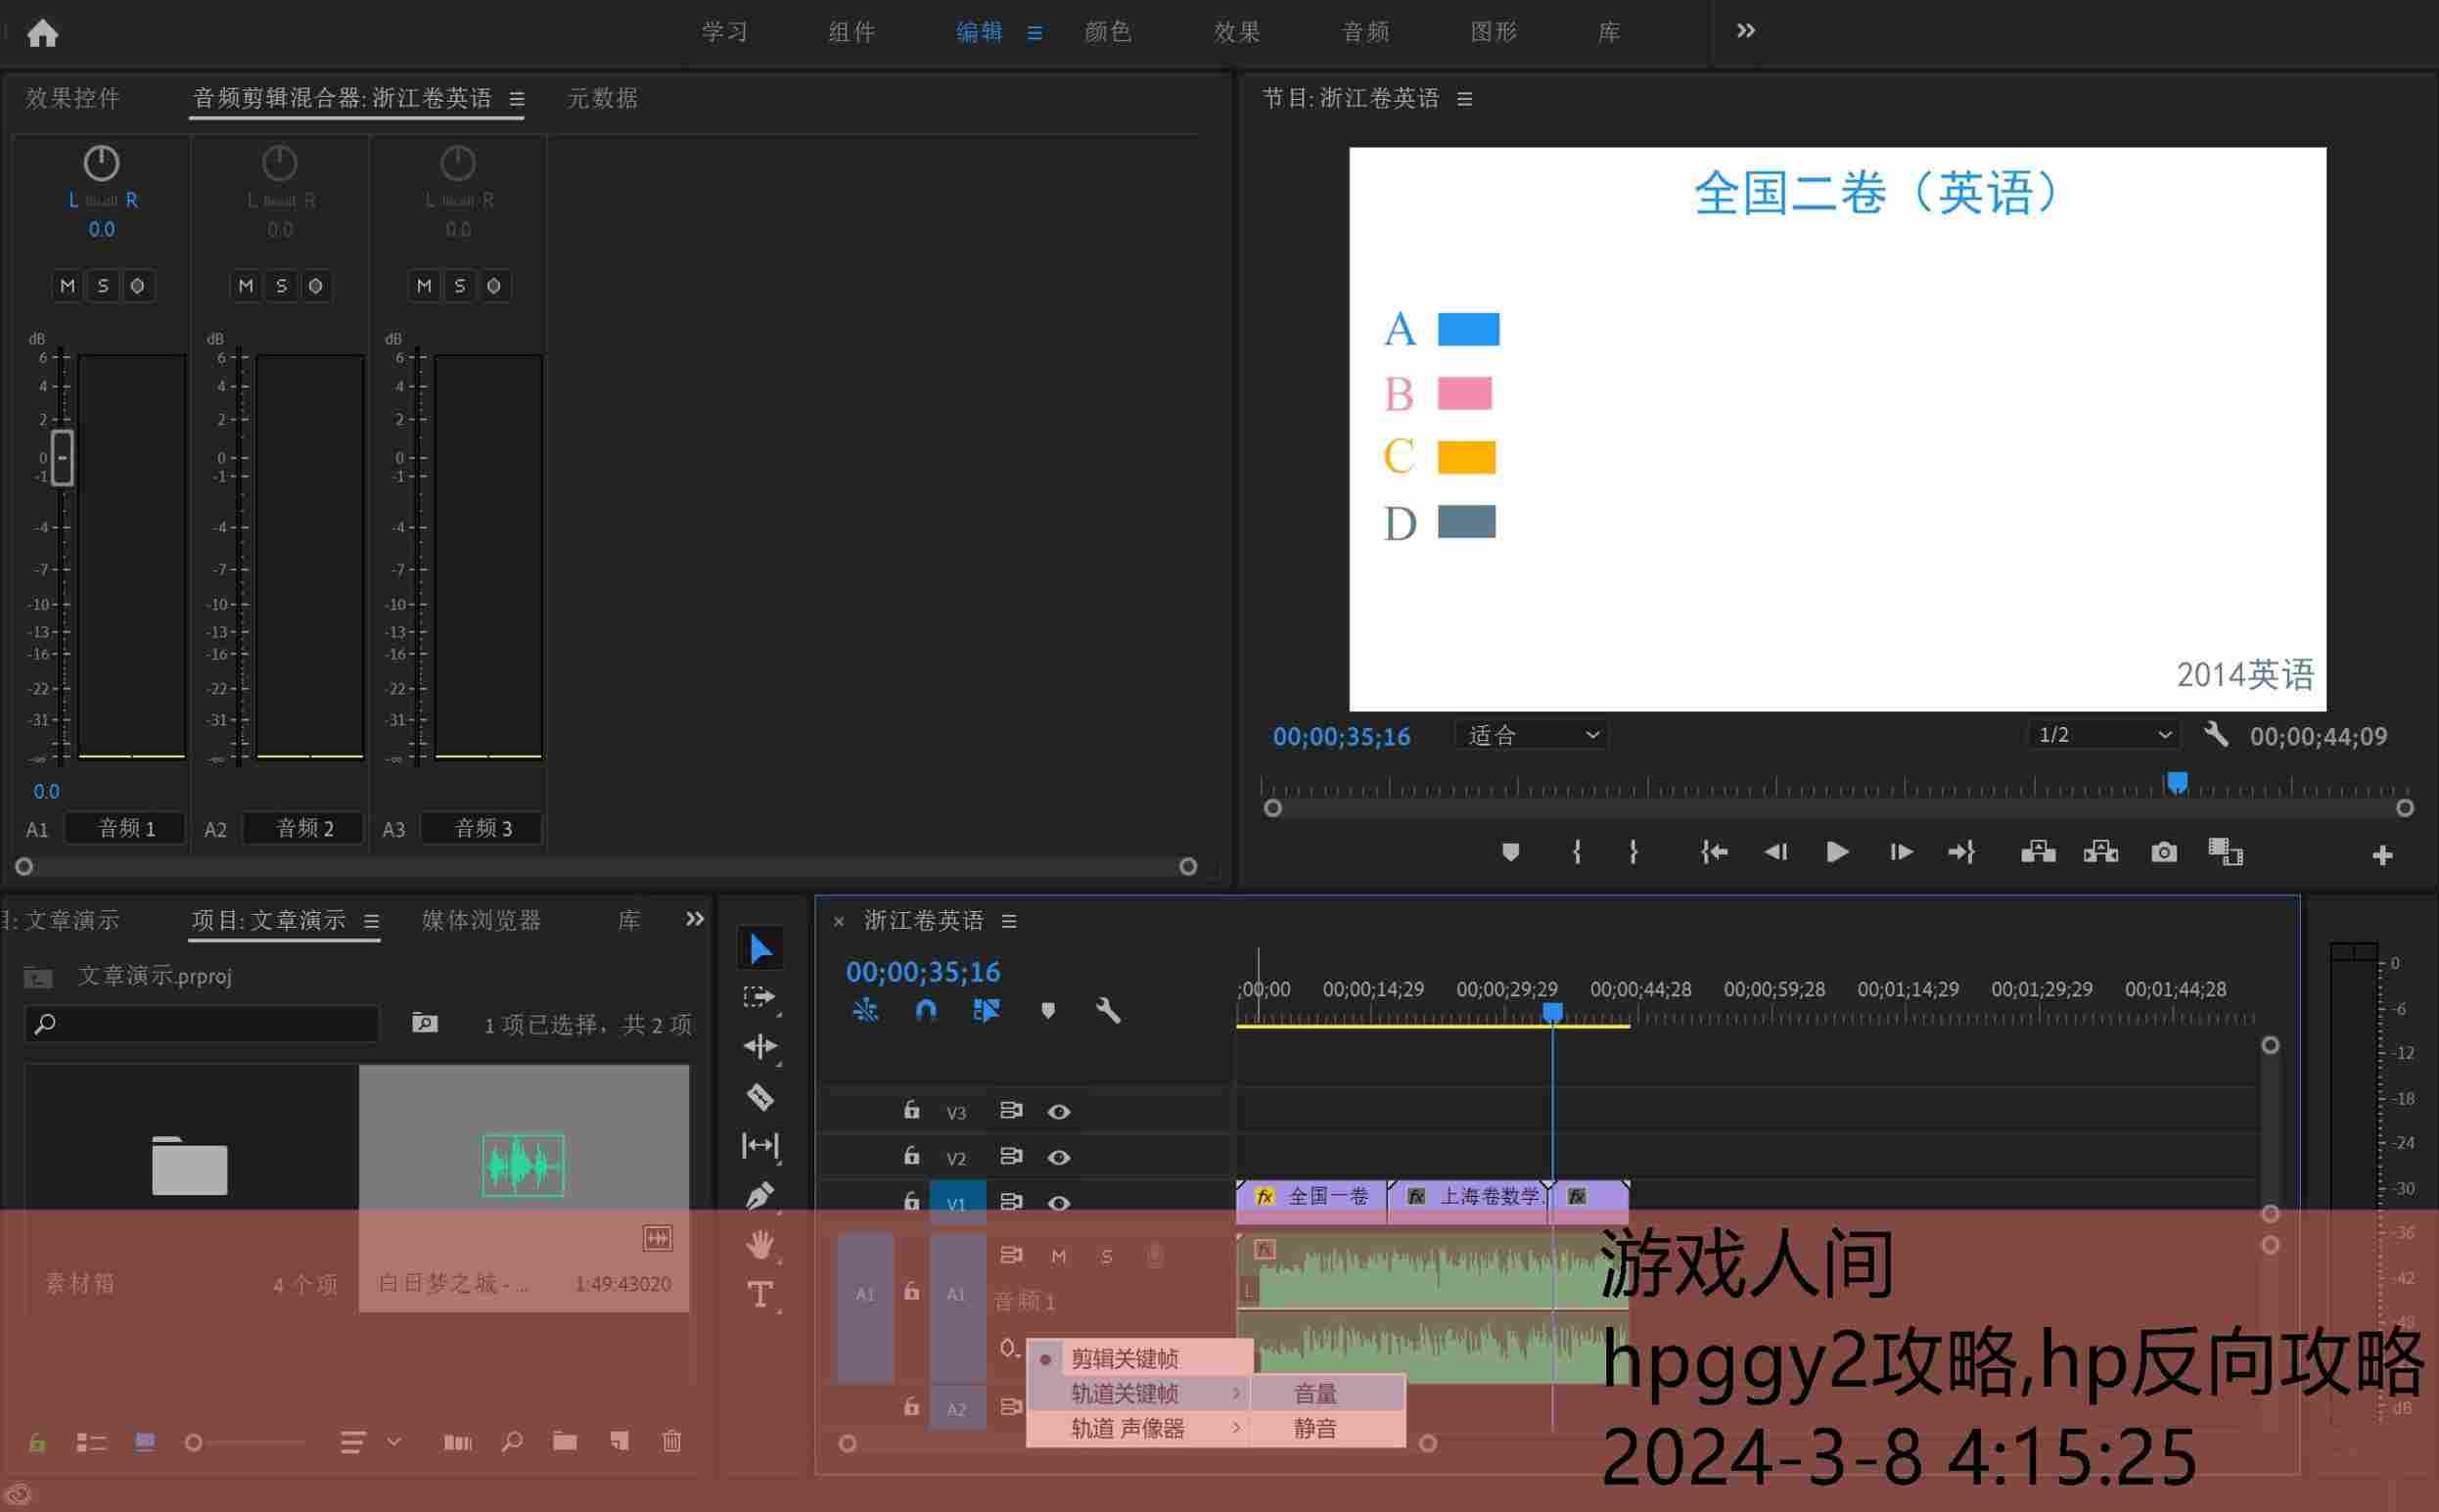Open the 效果控件 tab
The width and height of the screenshot is (2439, 1512).
pos(73,98)
